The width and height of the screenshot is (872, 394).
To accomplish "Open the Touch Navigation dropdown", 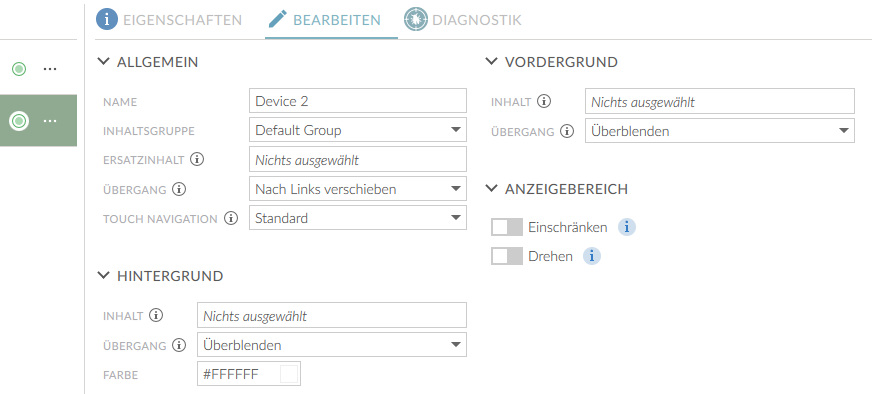I will coord(358,218).
